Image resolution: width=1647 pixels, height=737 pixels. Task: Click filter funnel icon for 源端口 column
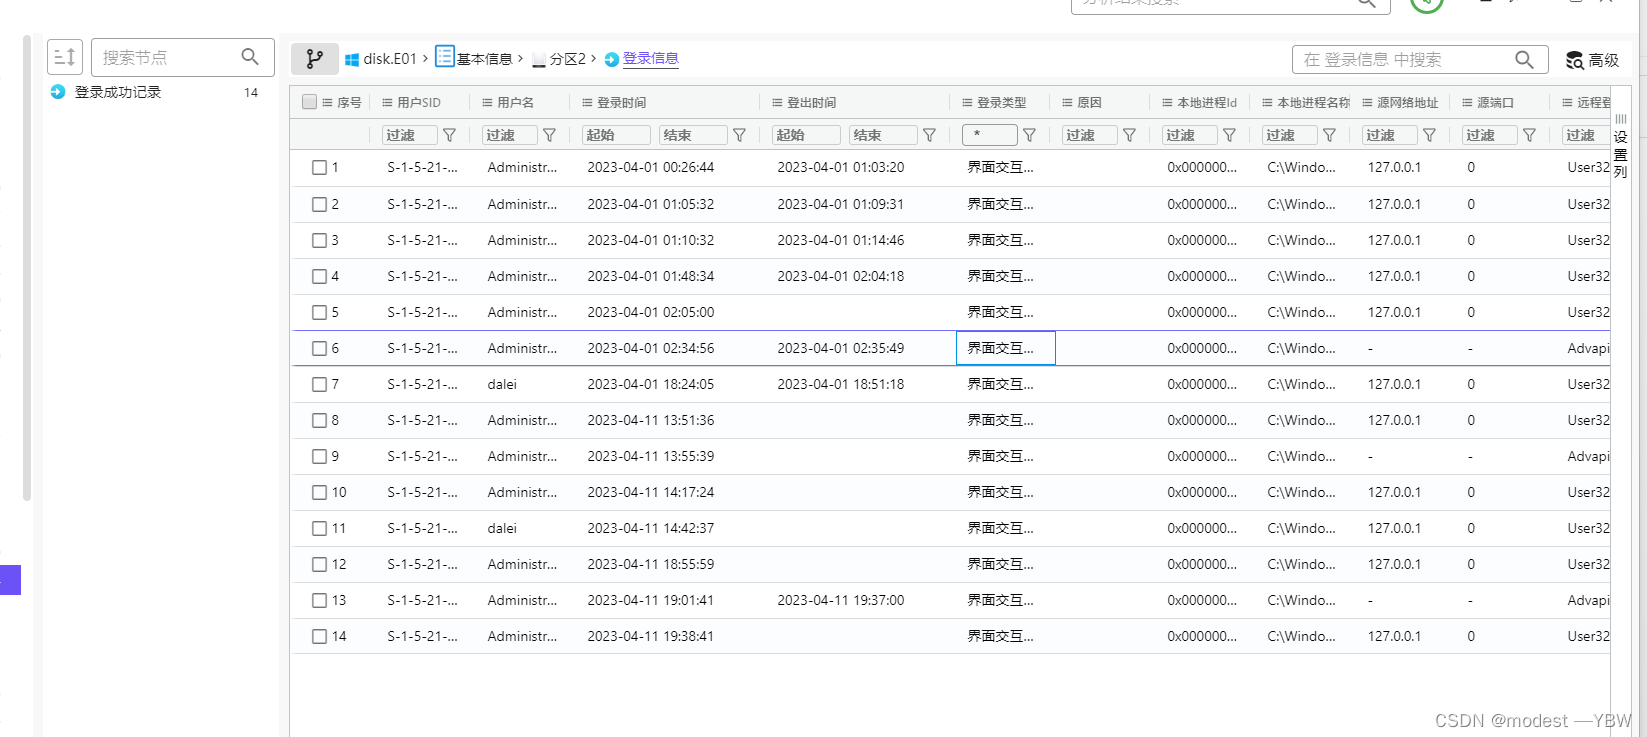click(1529, 135)
